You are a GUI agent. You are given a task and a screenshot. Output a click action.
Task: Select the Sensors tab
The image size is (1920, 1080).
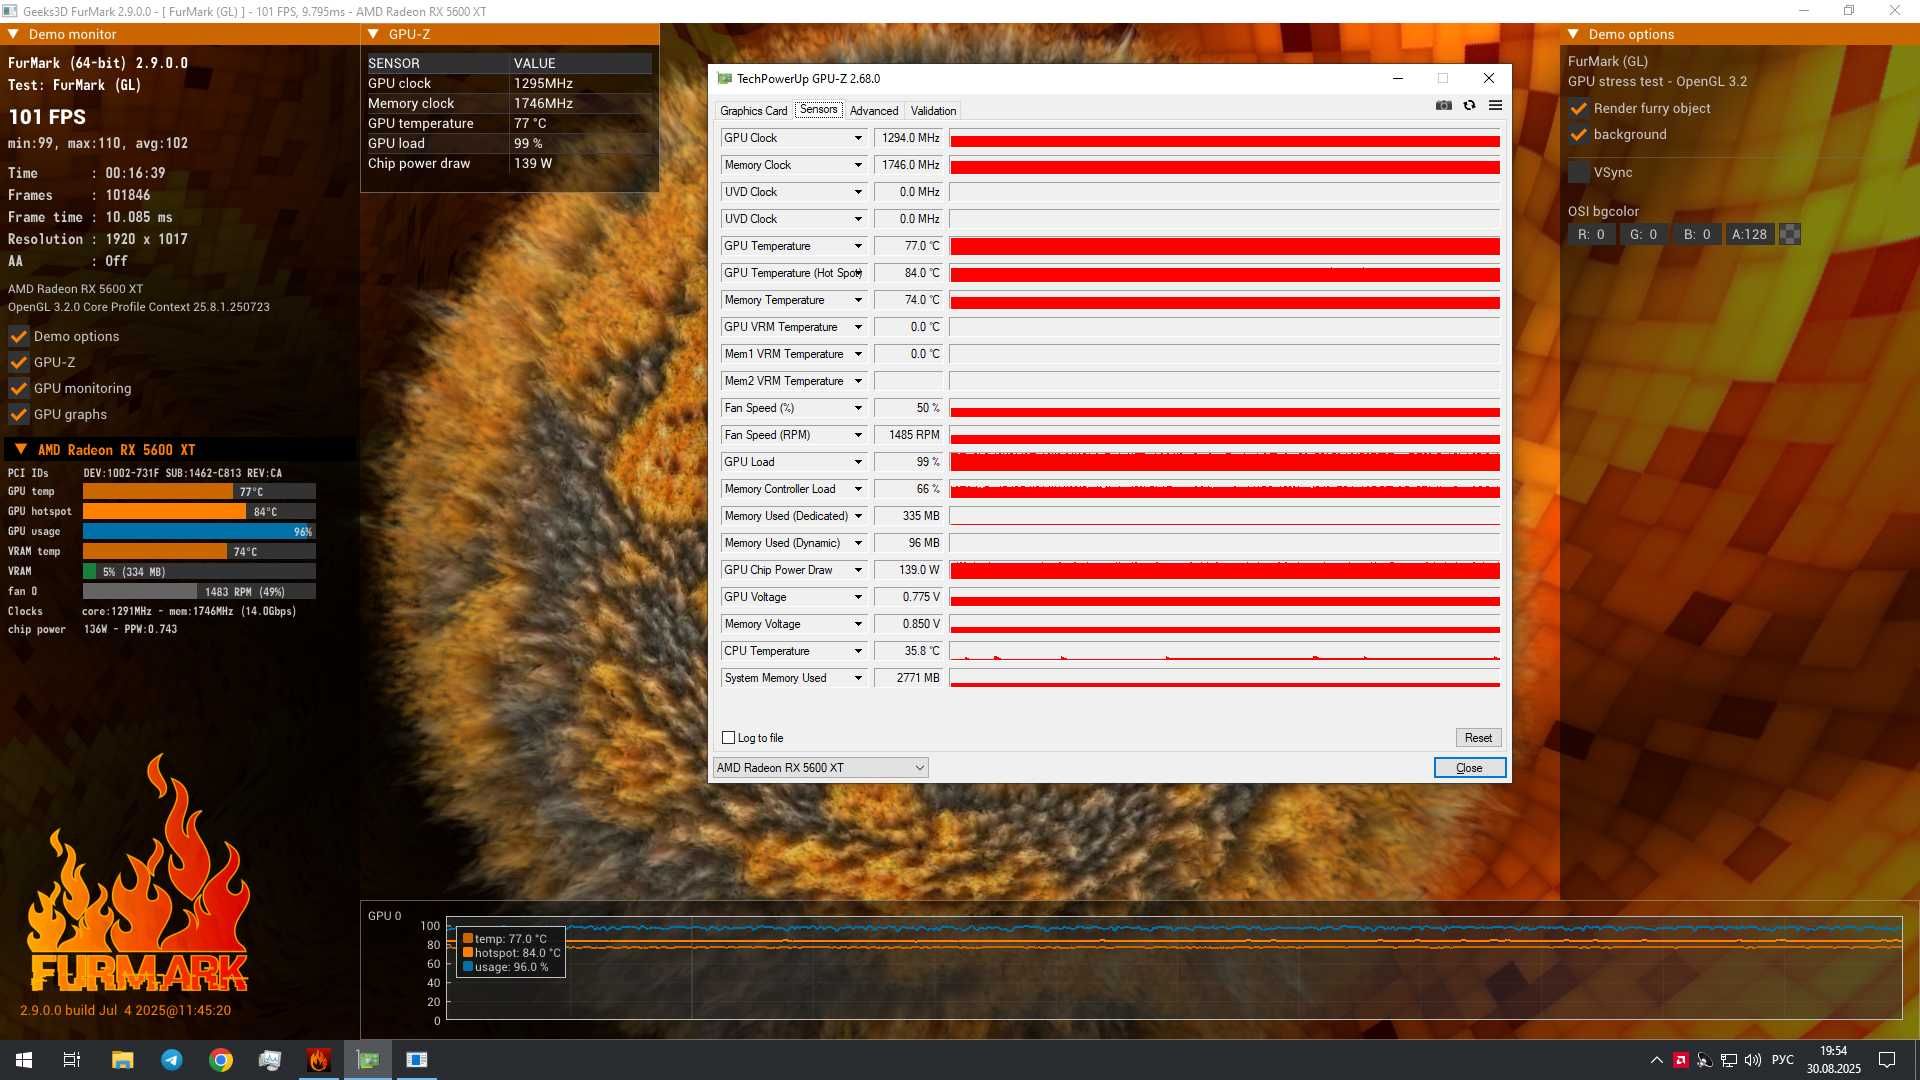(x=818, y=110)
